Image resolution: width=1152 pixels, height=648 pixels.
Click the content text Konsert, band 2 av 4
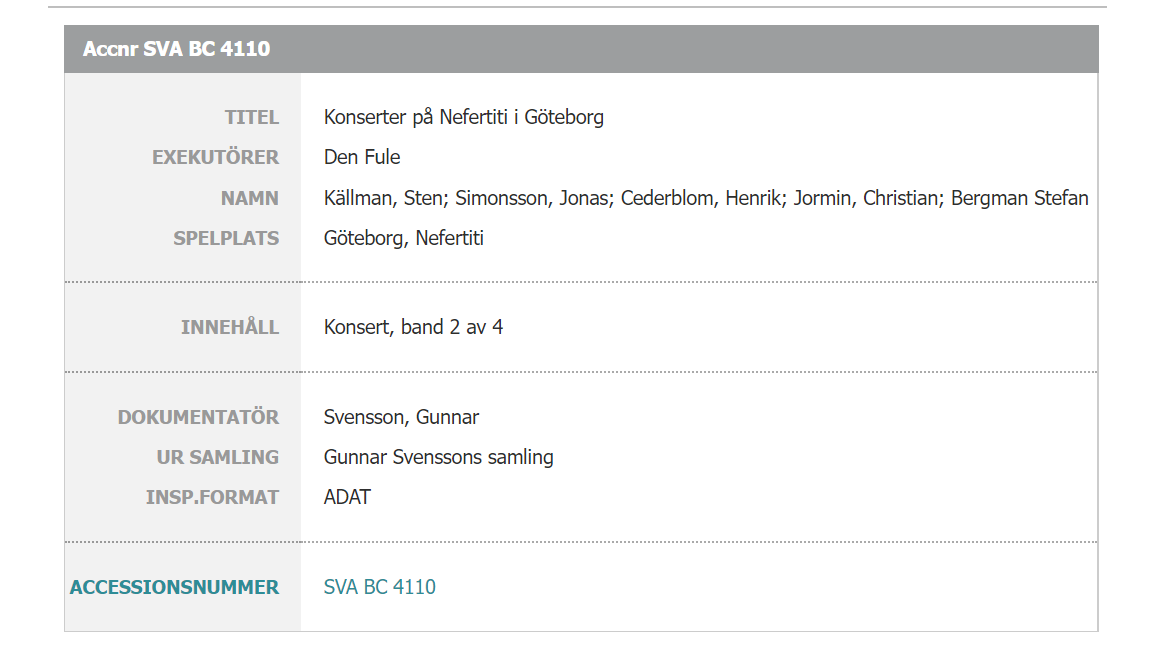coord(413,328)
